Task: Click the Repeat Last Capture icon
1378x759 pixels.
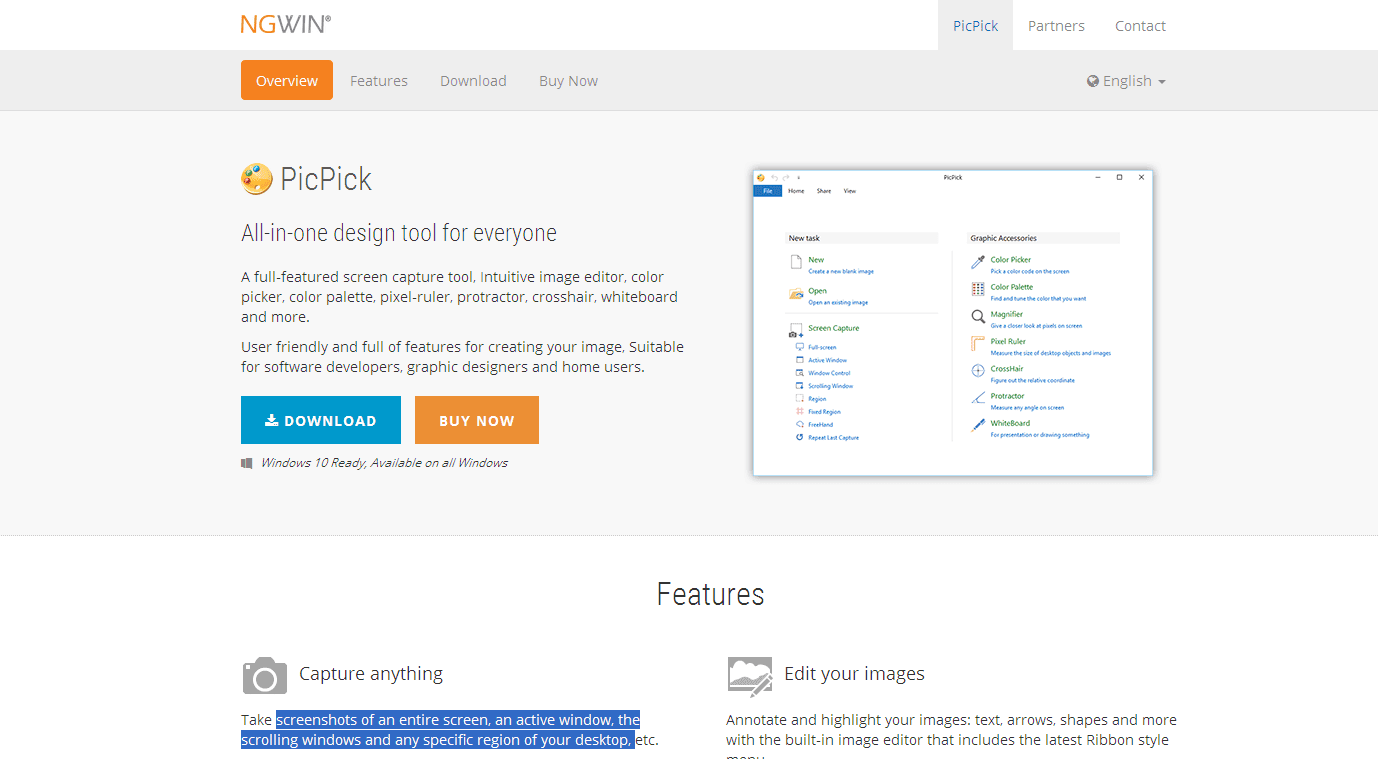Action: click(x=799, y=437)
